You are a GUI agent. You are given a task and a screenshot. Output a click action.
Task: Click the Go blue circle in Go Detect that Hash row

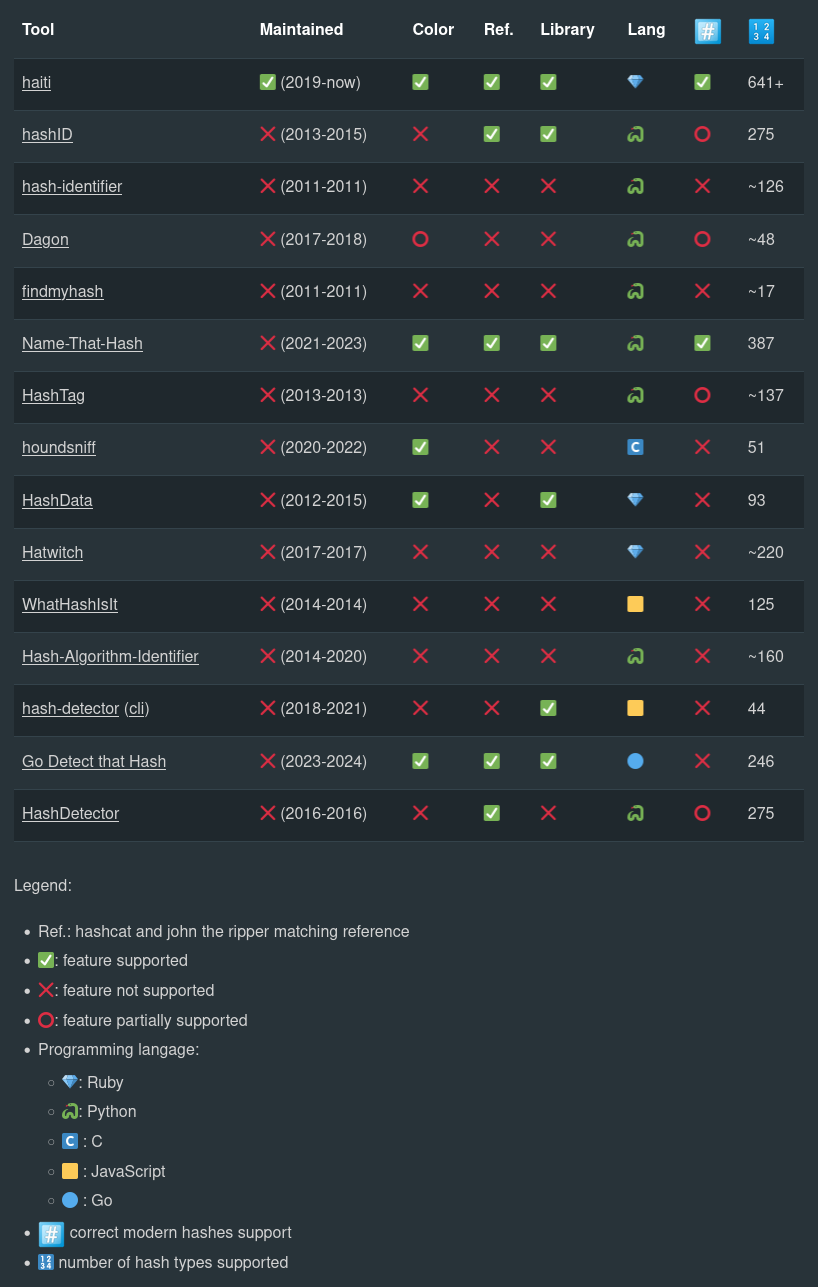coord(635,761)
